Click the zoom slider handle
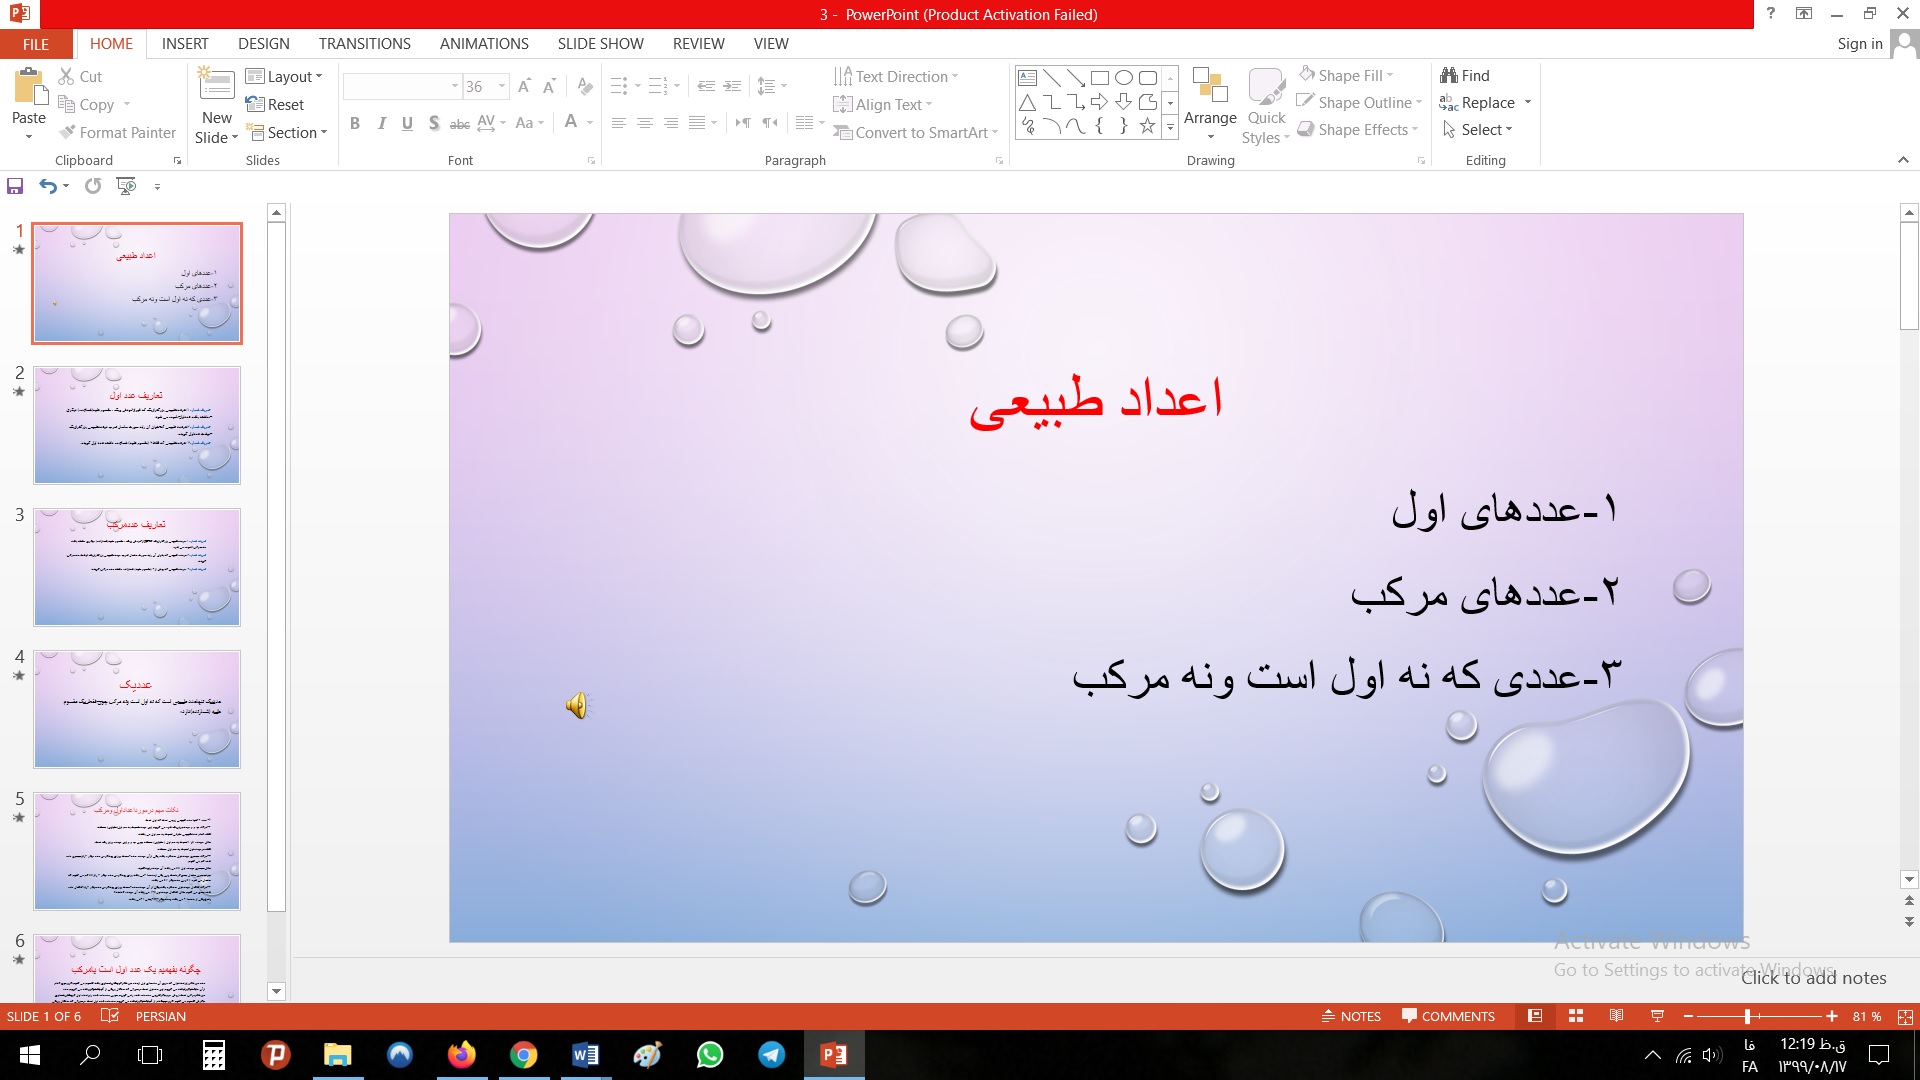This screenshot has width=1920, height=1080. pyautogui.click(x=1747, y=1016)
